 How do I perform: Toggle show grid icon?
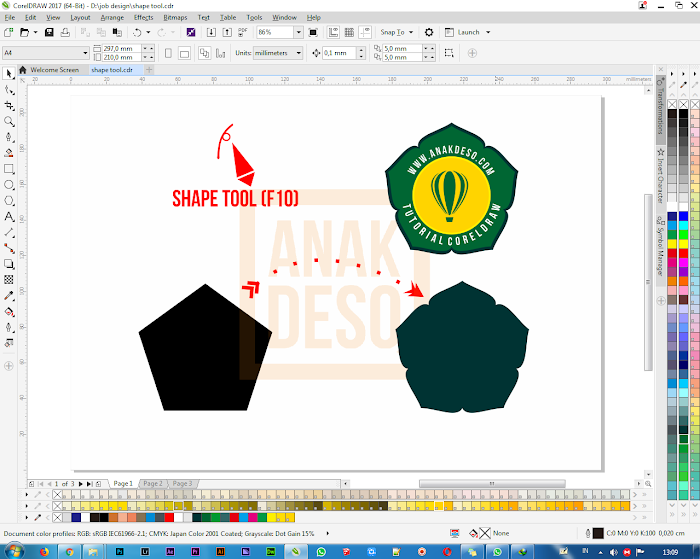(x=350, y=32)
